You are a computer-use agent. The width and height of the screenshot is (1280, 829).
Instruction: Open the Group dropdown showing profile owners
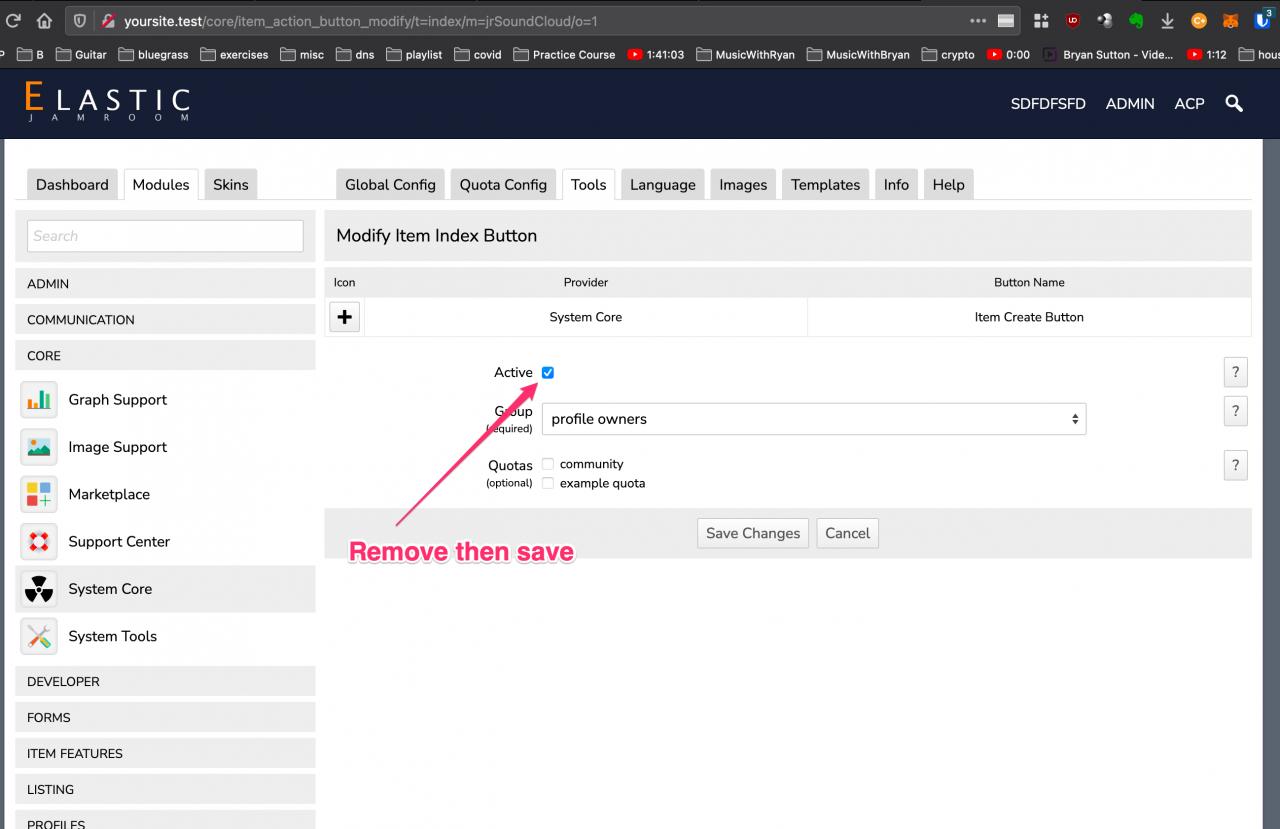813,419
